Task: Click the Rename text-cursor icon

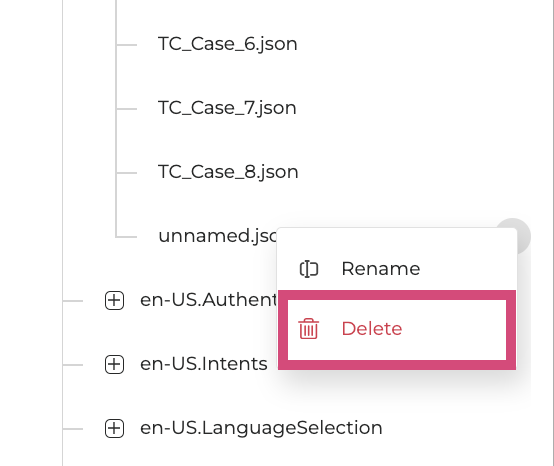Action: pyautogui.click(x=309, y=269)
